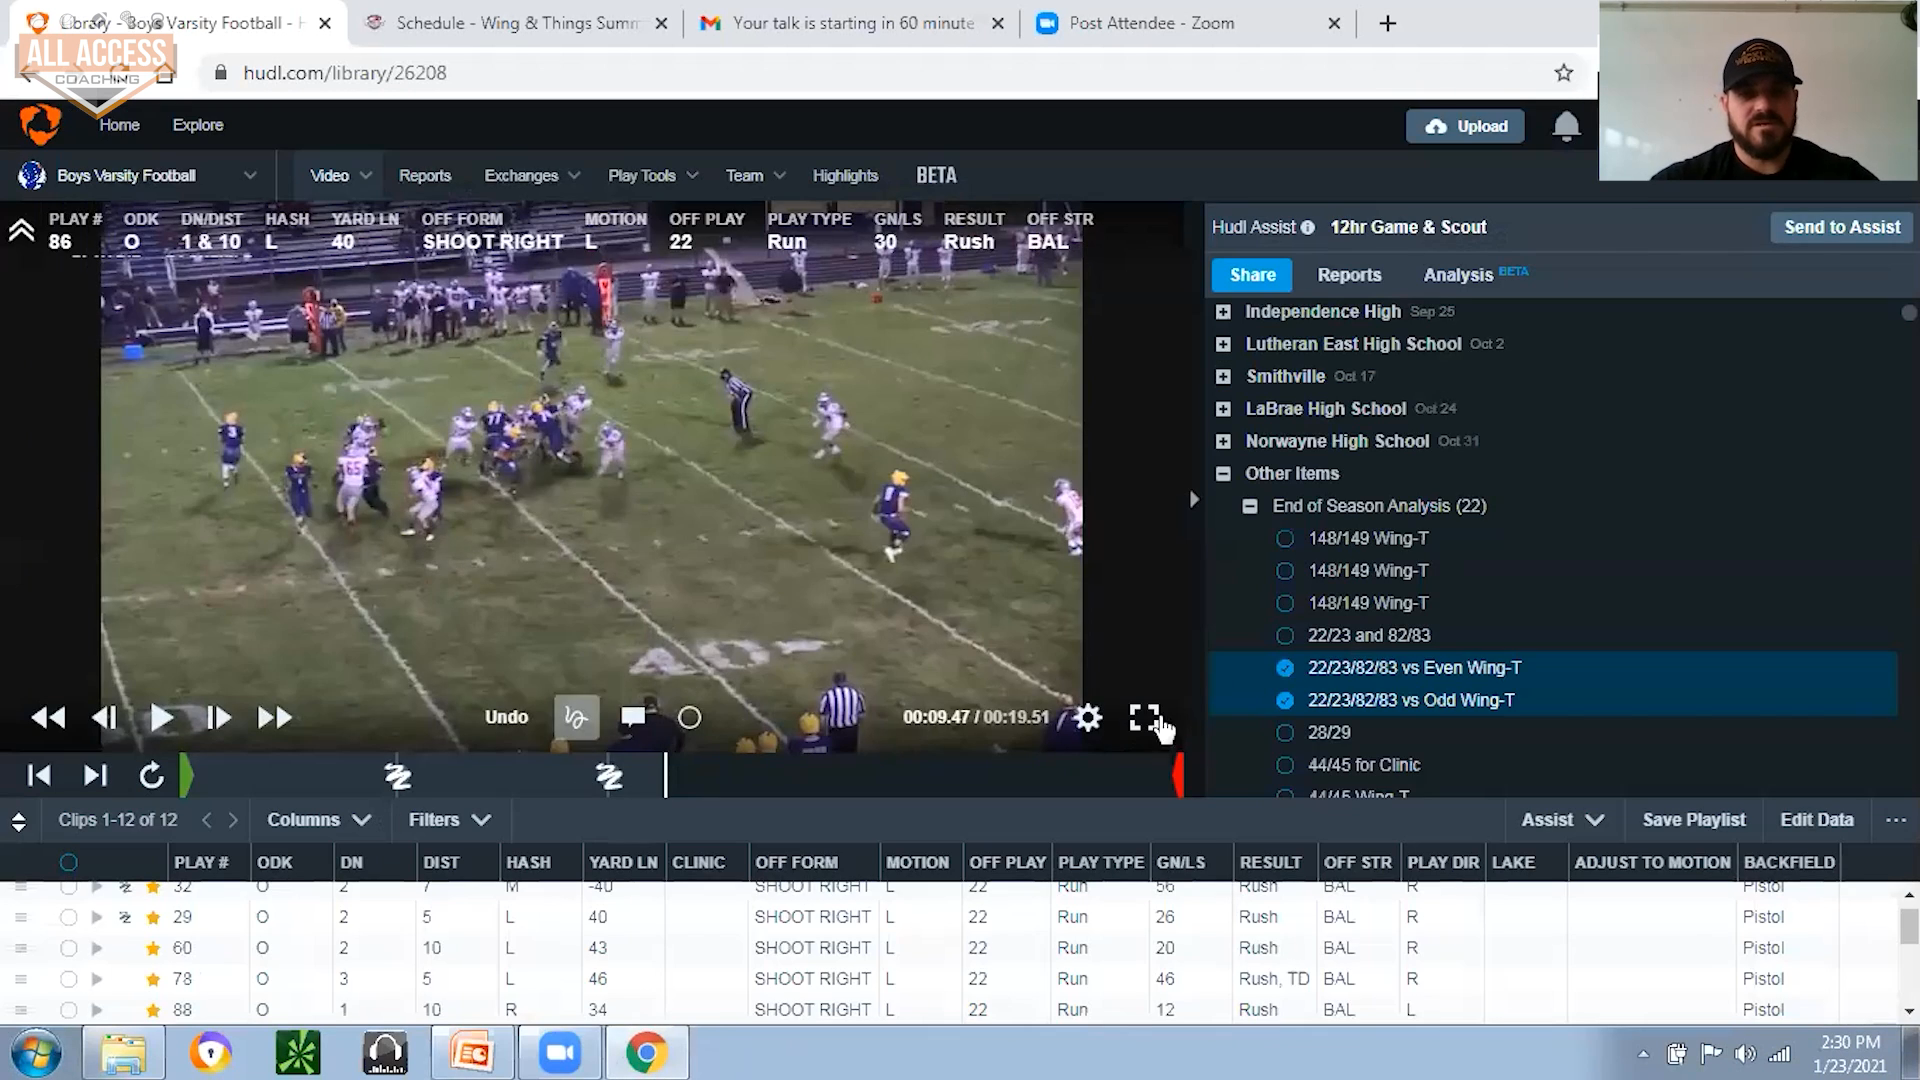Switch to the Reports tab in the side panel
Image resolution: width=1920 pixels, height=1080 pixels.
click(x=1349, y=275)
